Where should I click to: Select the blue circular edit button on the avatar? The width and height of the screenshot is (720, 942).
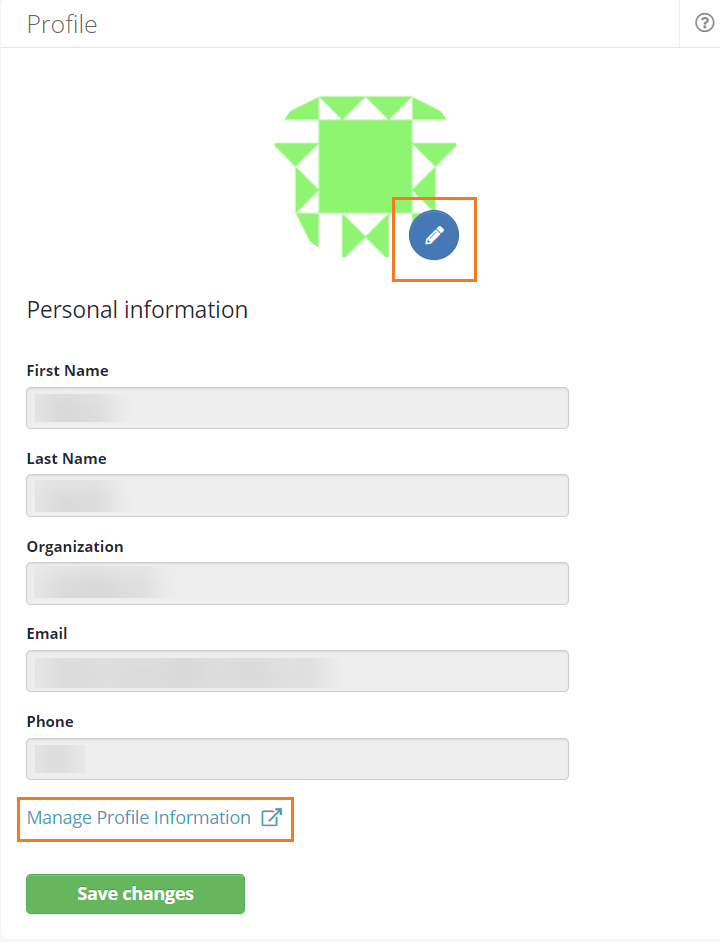(433, 235)
